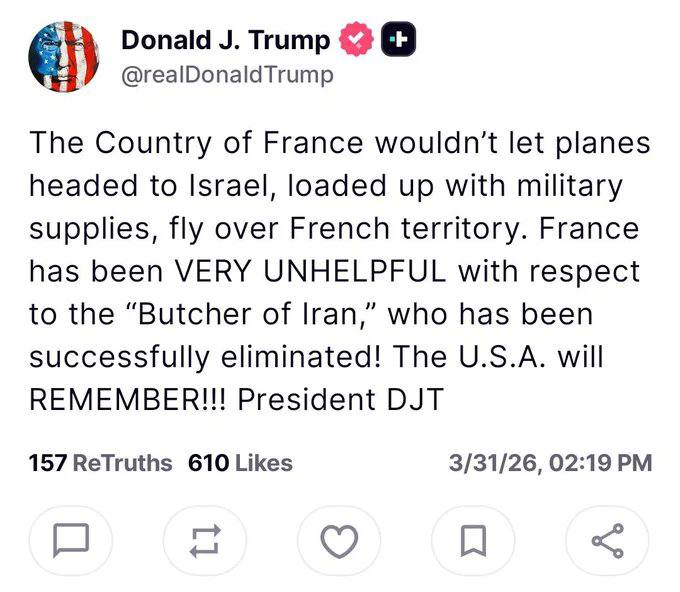Like the post with the heart icon
The image size is (680, 592).
(x=339, y=541)
